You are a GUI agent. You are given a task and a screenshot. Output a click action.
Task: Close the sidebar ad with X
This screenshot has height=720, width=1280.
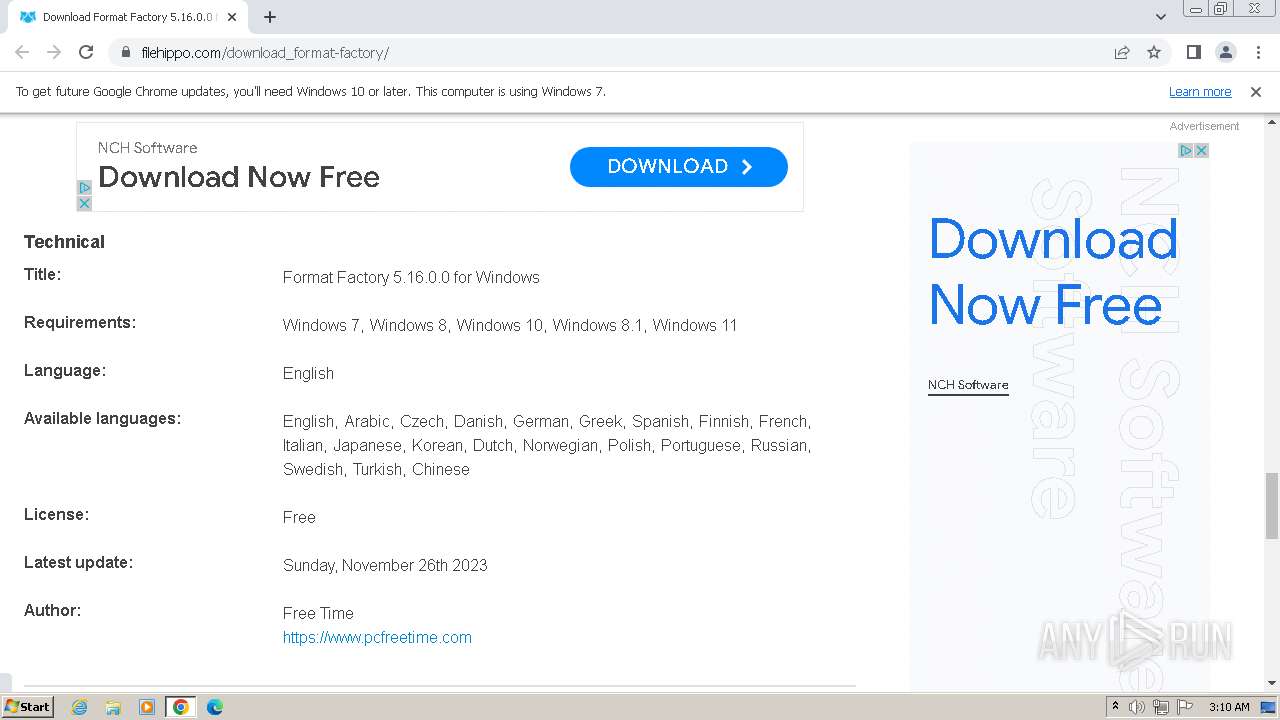(x=1202, y=150)
